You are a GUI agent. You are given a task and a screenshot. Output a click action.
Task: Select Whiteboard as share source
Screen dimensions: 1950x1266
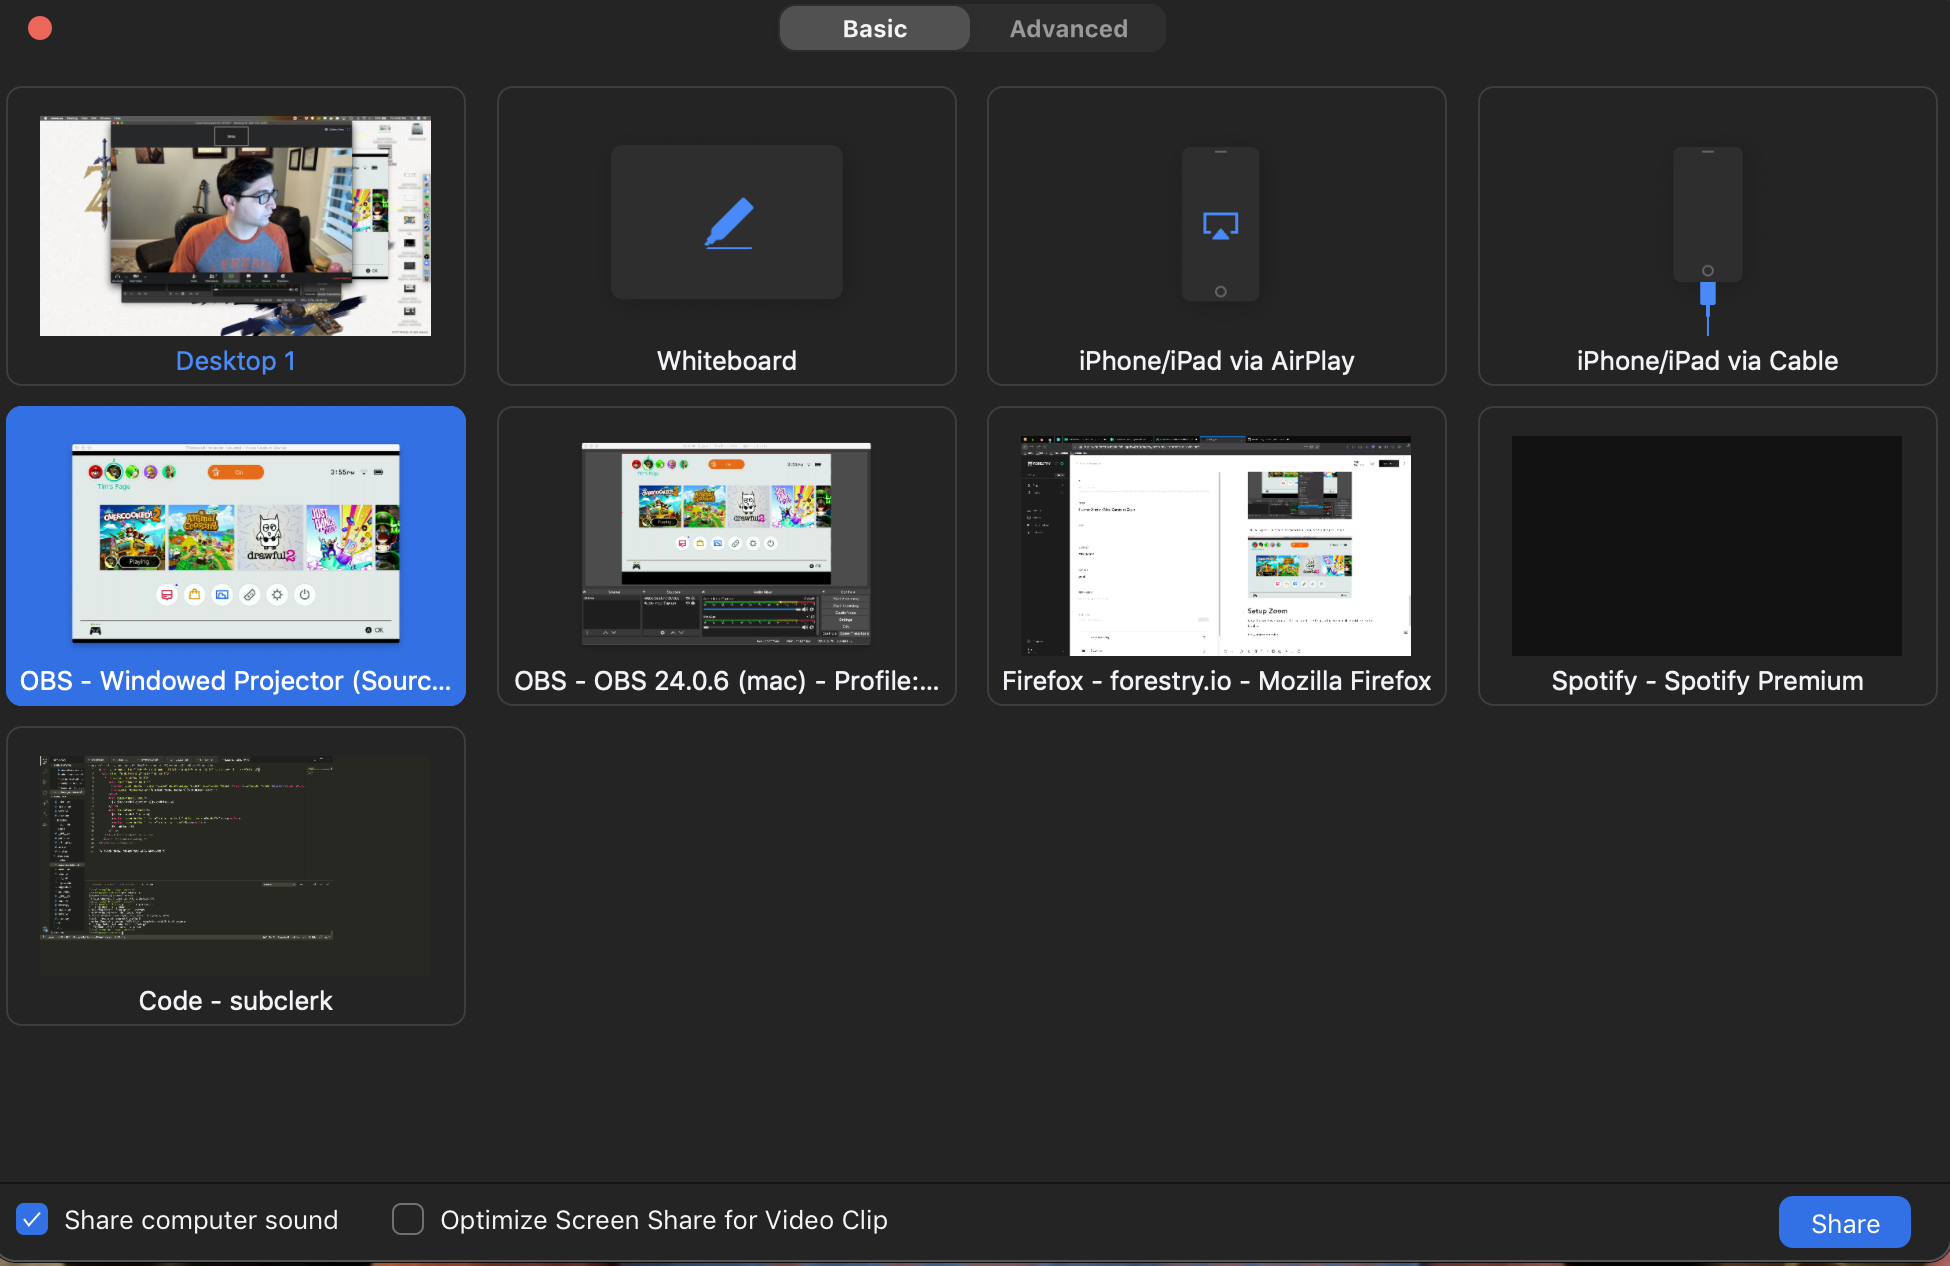(x=726, y=234)
